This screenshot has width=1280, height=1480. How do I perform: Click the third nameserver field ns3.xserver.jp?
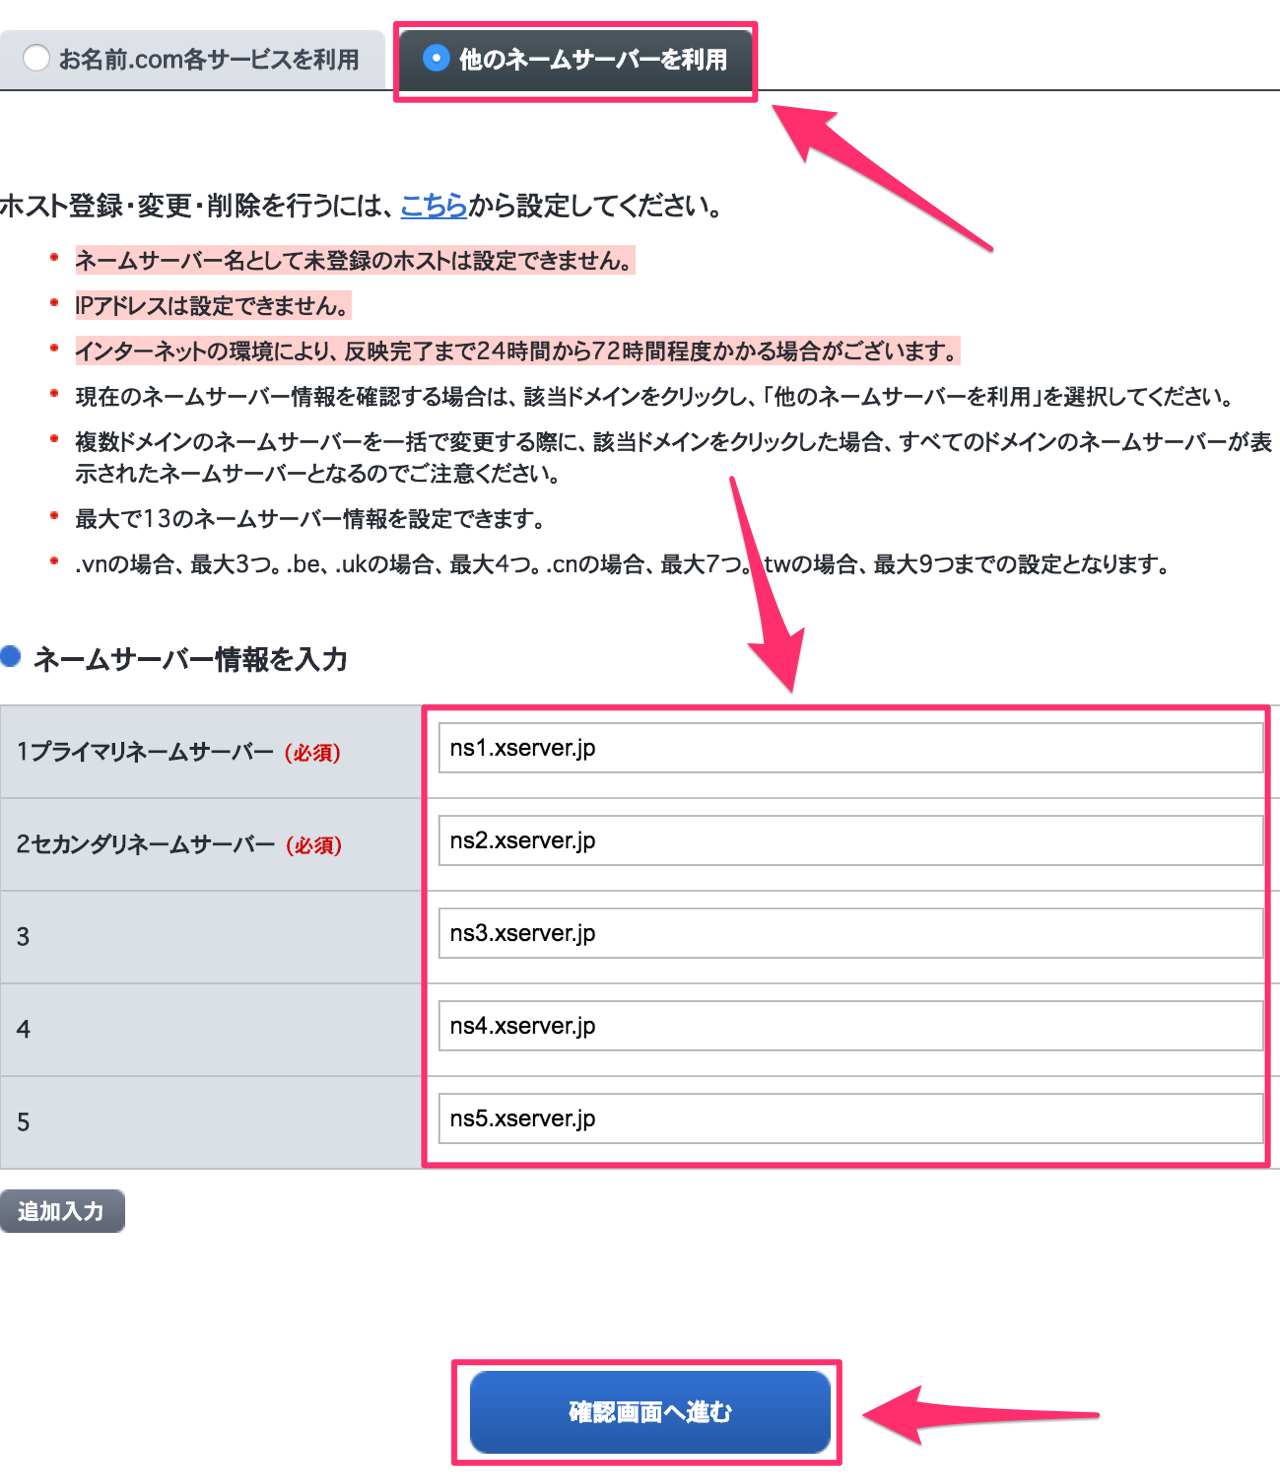point(850,933)
